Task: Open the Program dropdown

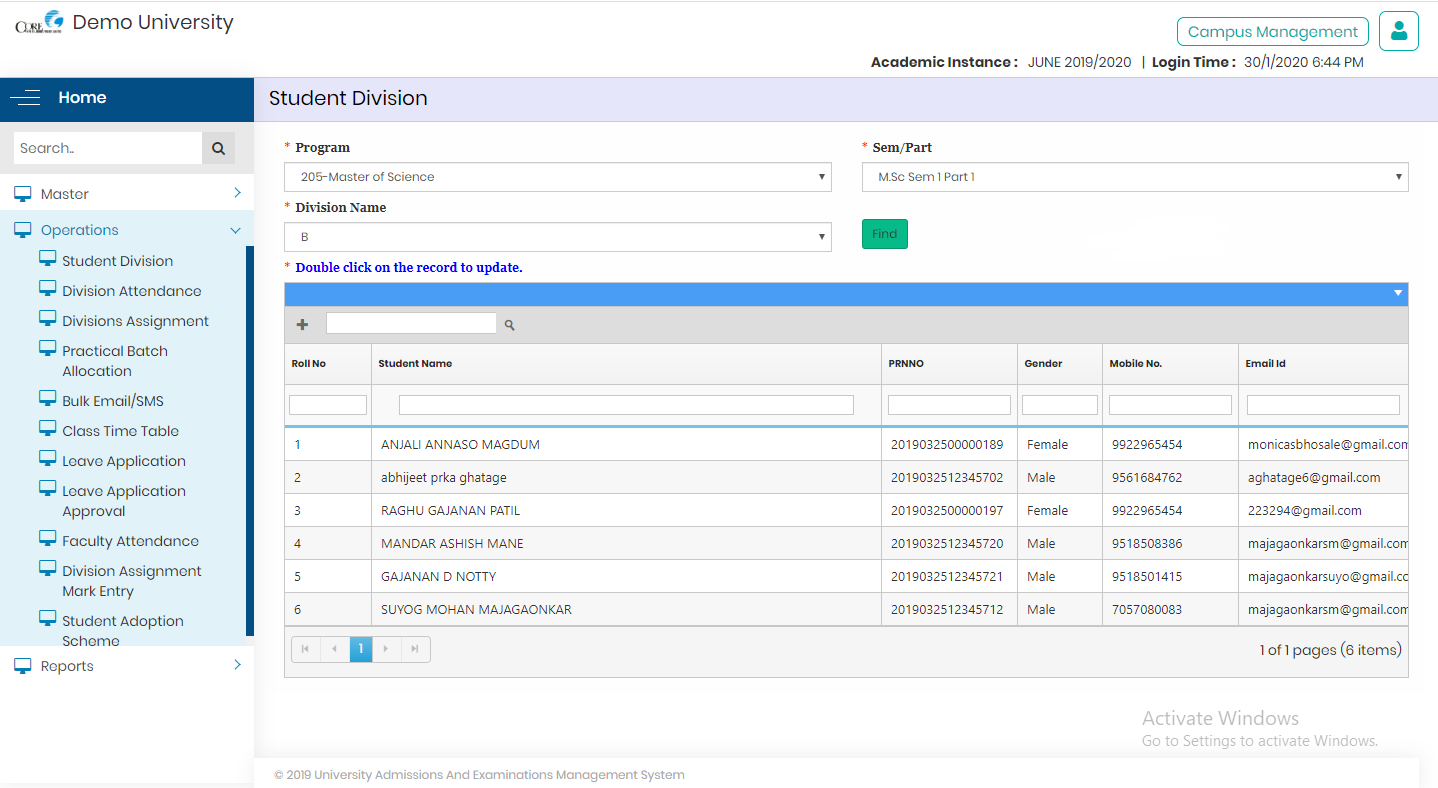Action: click(x=557, y=177)
